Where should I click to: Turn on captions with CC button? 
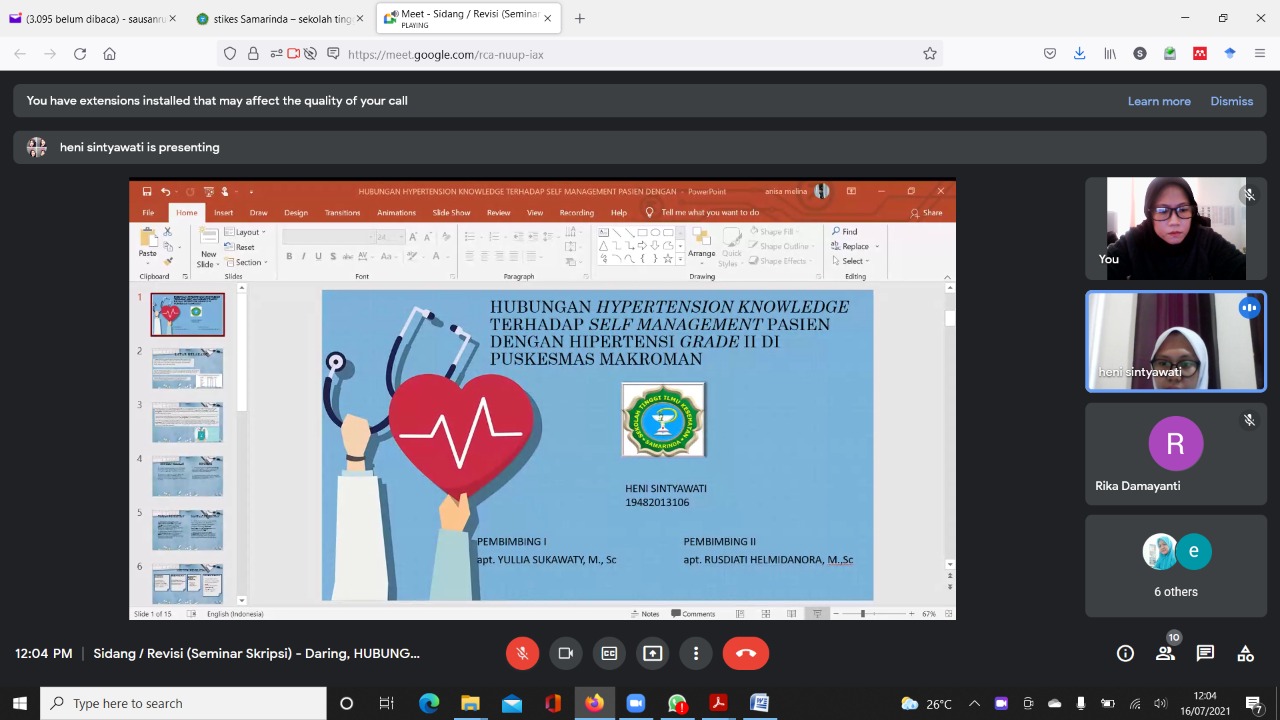(x=609, y=653)
